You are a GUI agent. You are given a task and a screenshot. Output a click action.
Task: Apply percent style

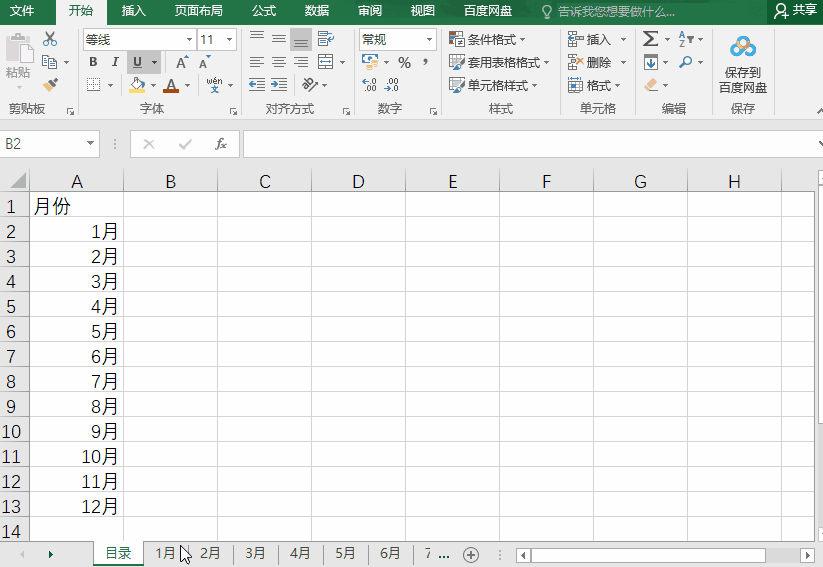404,62
